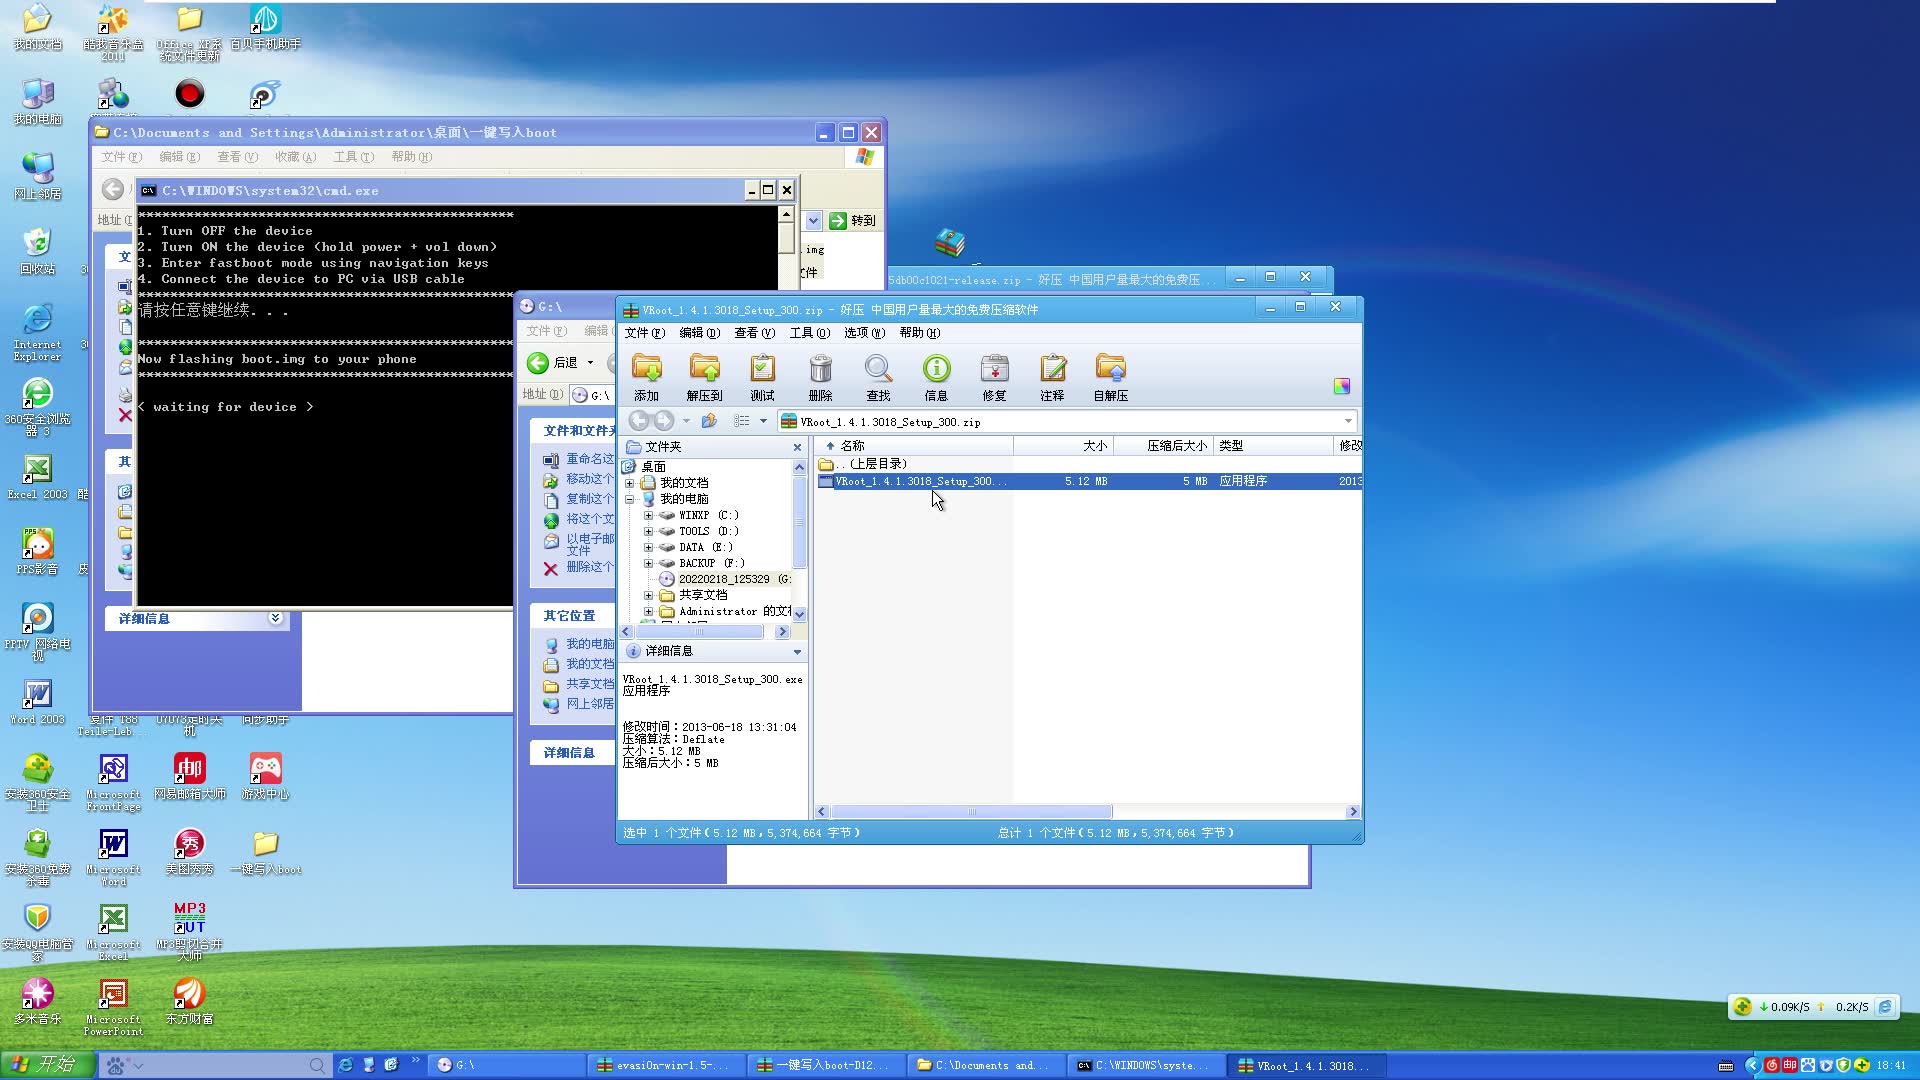Image resolution: width=1920 pixels, height=1080 pixels.
Task: Click the archiver back navigation arrow
Action: pos(639,421)
